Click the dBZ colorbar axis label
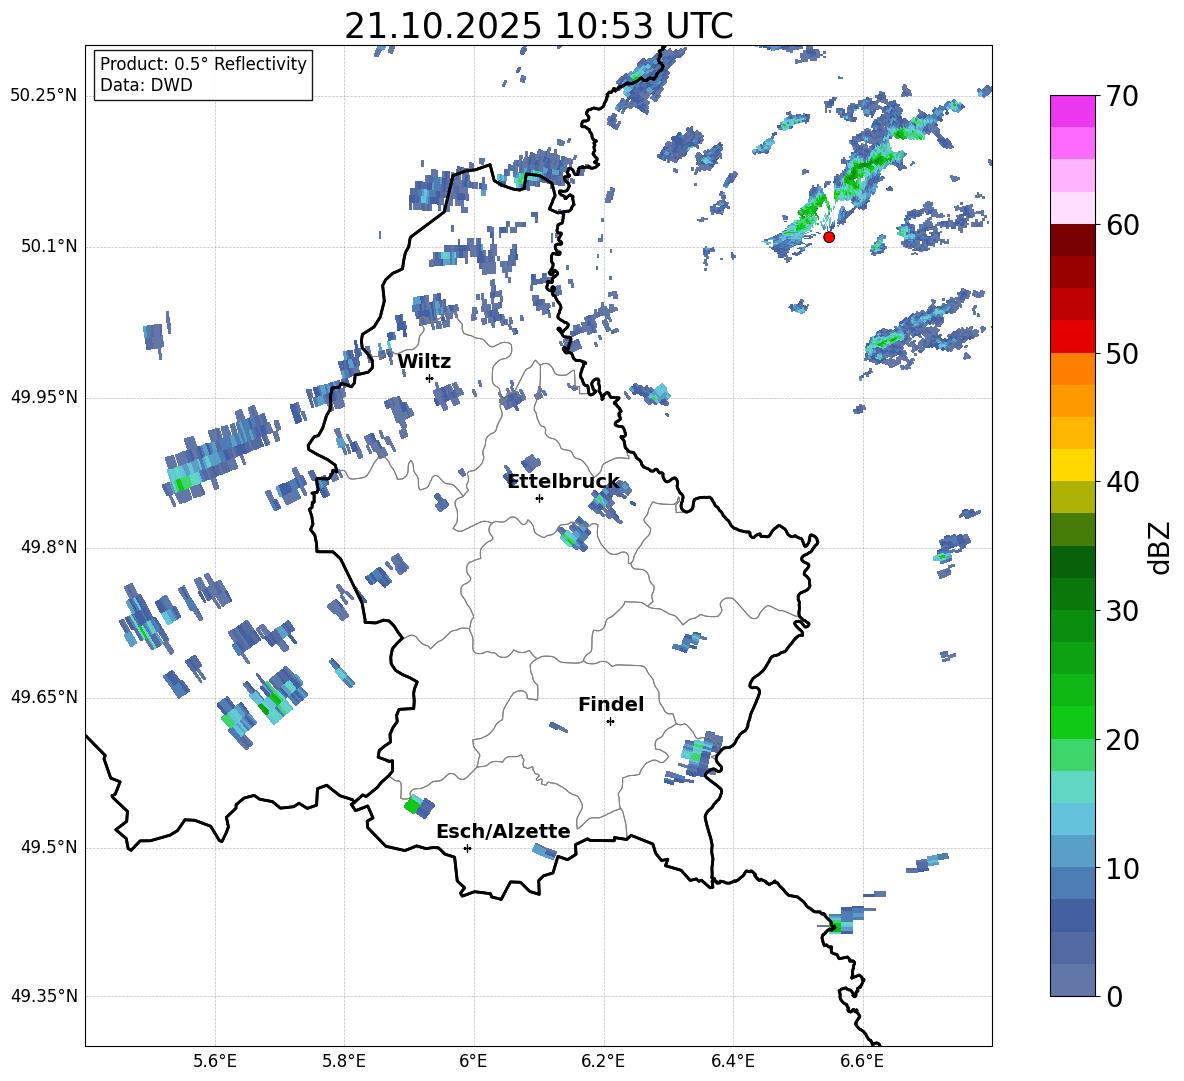 [x=1160, y=547]
